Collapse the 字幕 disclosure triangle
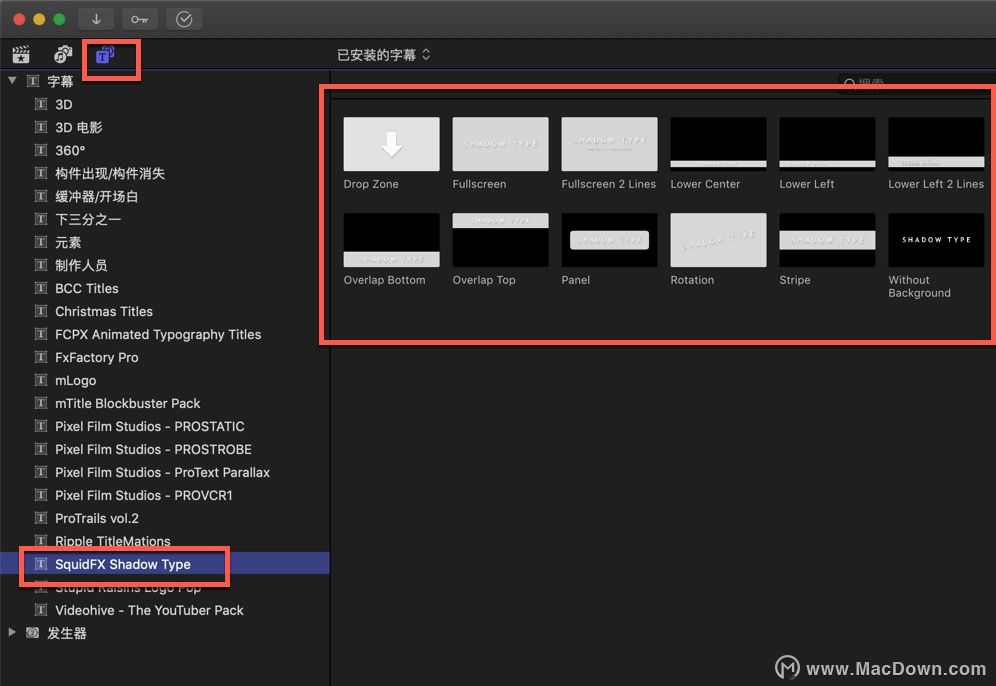The width and height of the screenshot is (996, 686). pyautogui.click(x=12, y=81)
